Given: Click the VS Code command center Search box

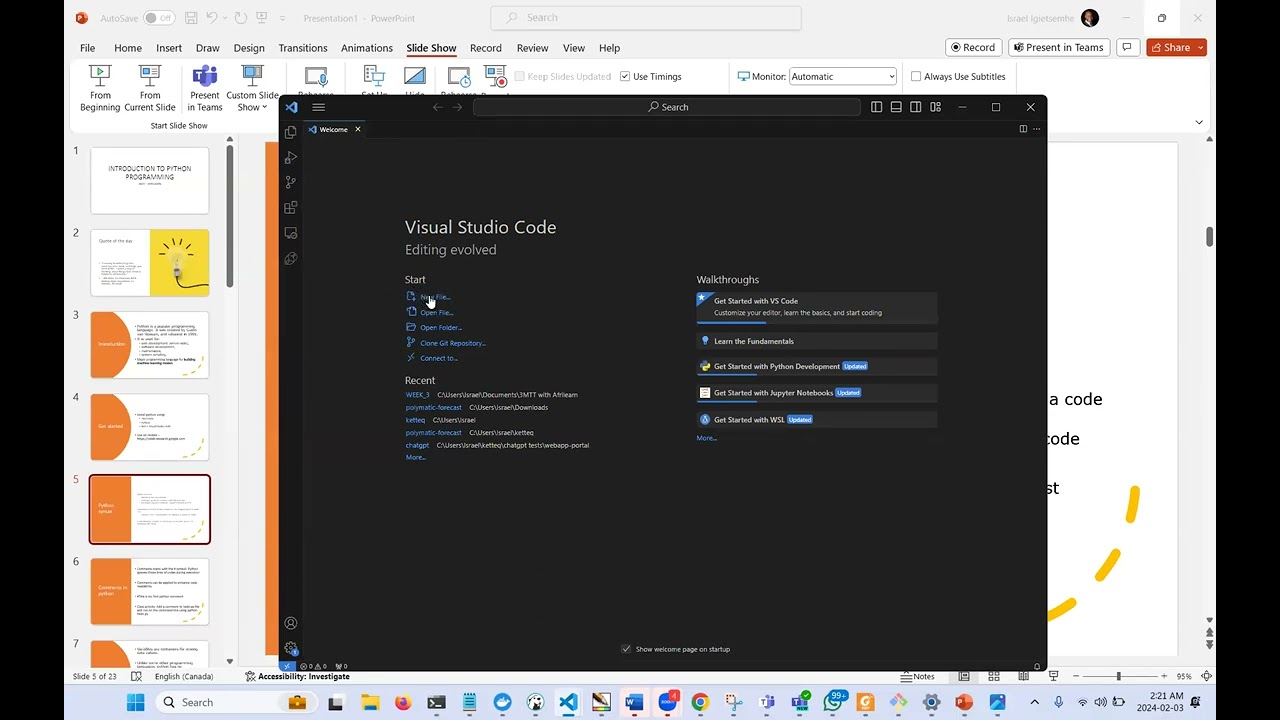Looking at the screenshot, I should pyautogui.click(x=667, y=107).
